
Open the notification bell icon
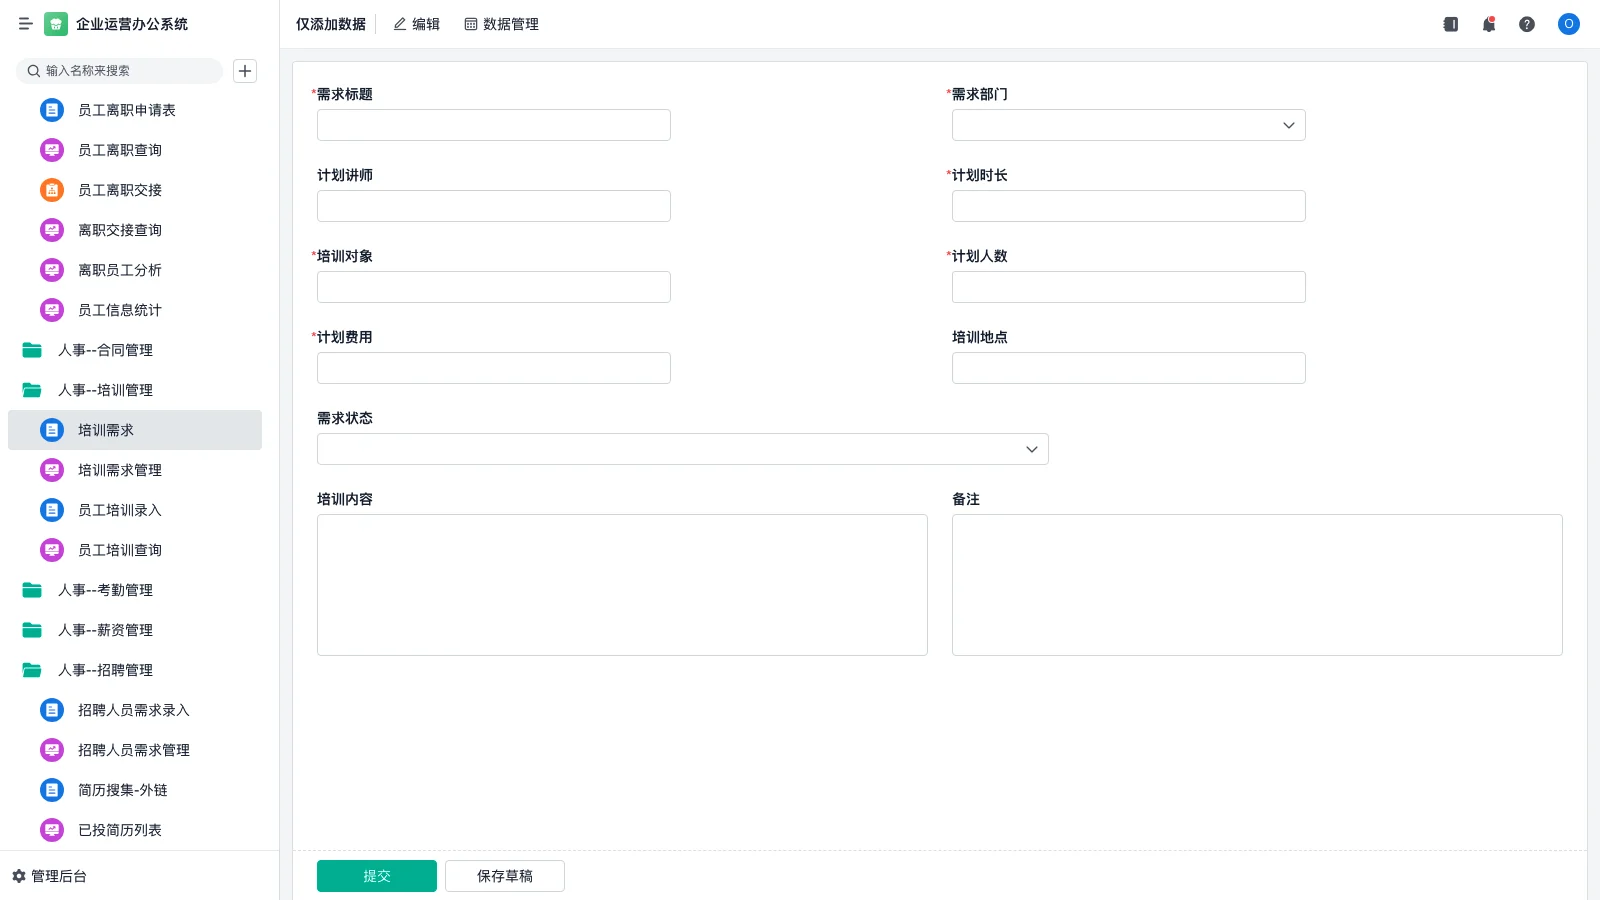pyautogui.click(x=1489, y=24)
